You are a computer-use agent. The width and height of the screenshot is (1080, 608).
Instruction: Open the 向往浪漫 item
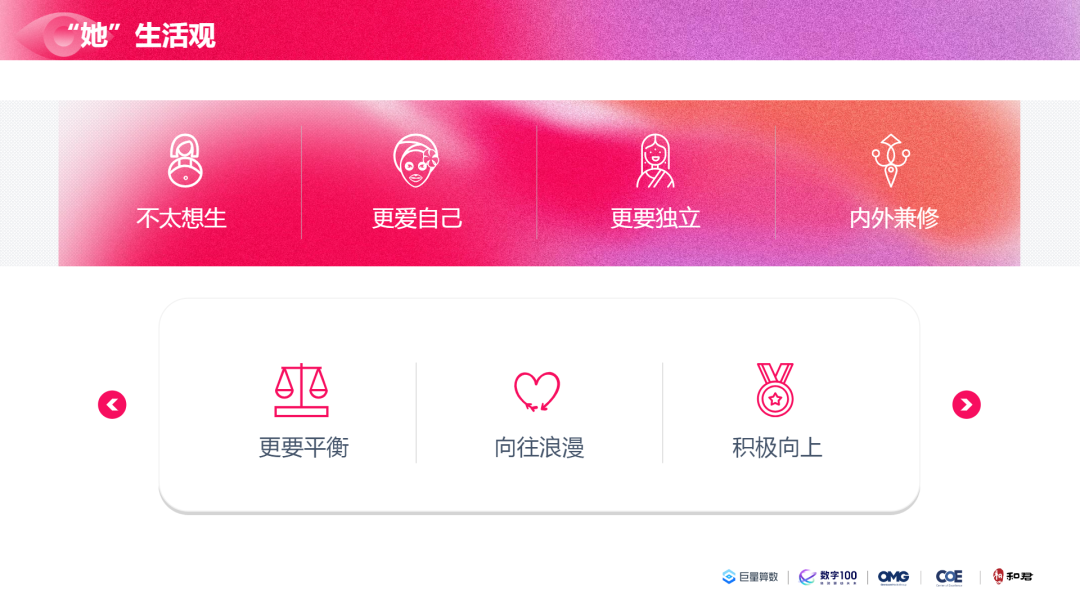coord(539,448)
